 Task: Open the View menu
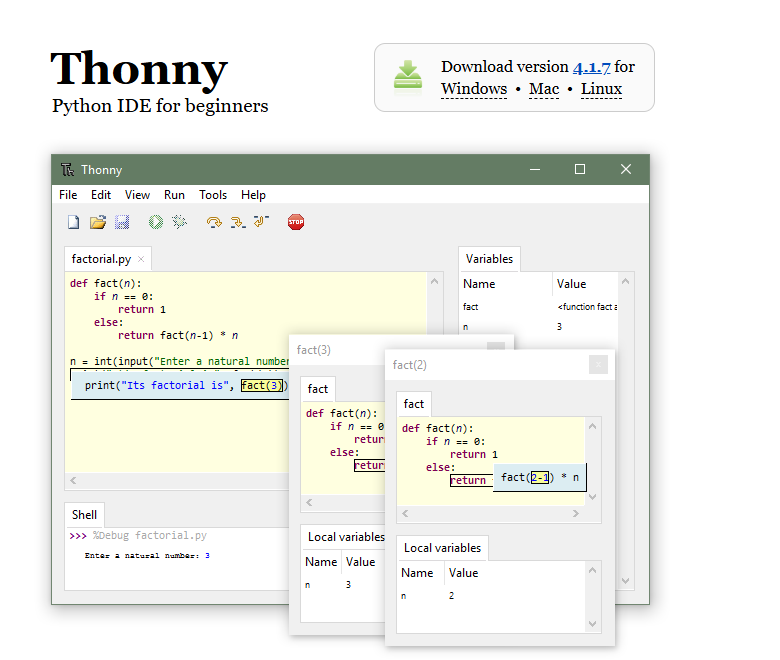(137, 195)
